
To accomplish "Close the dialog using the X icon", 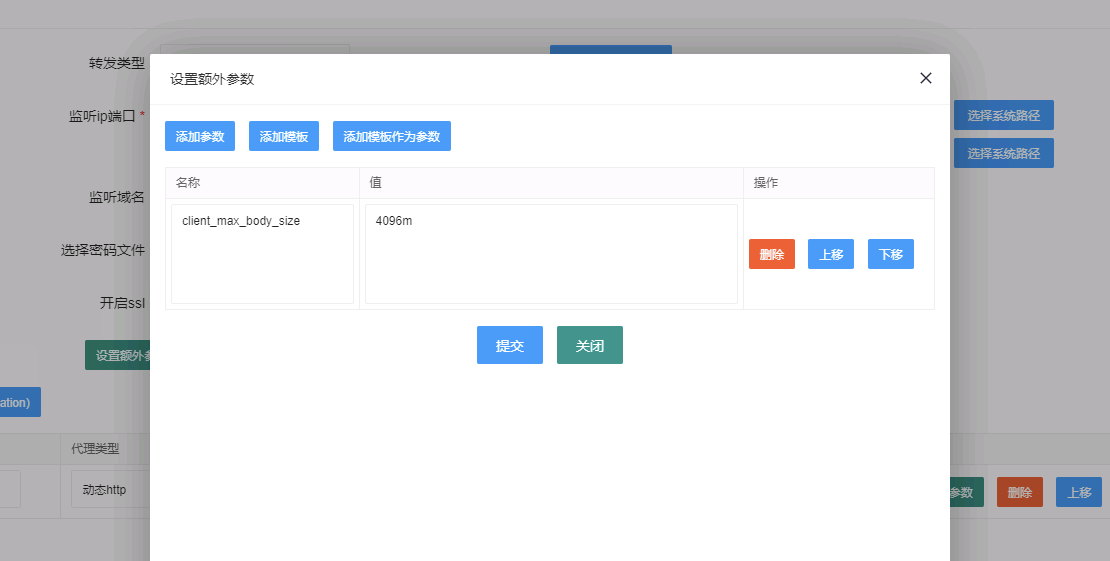I will 925,78.
